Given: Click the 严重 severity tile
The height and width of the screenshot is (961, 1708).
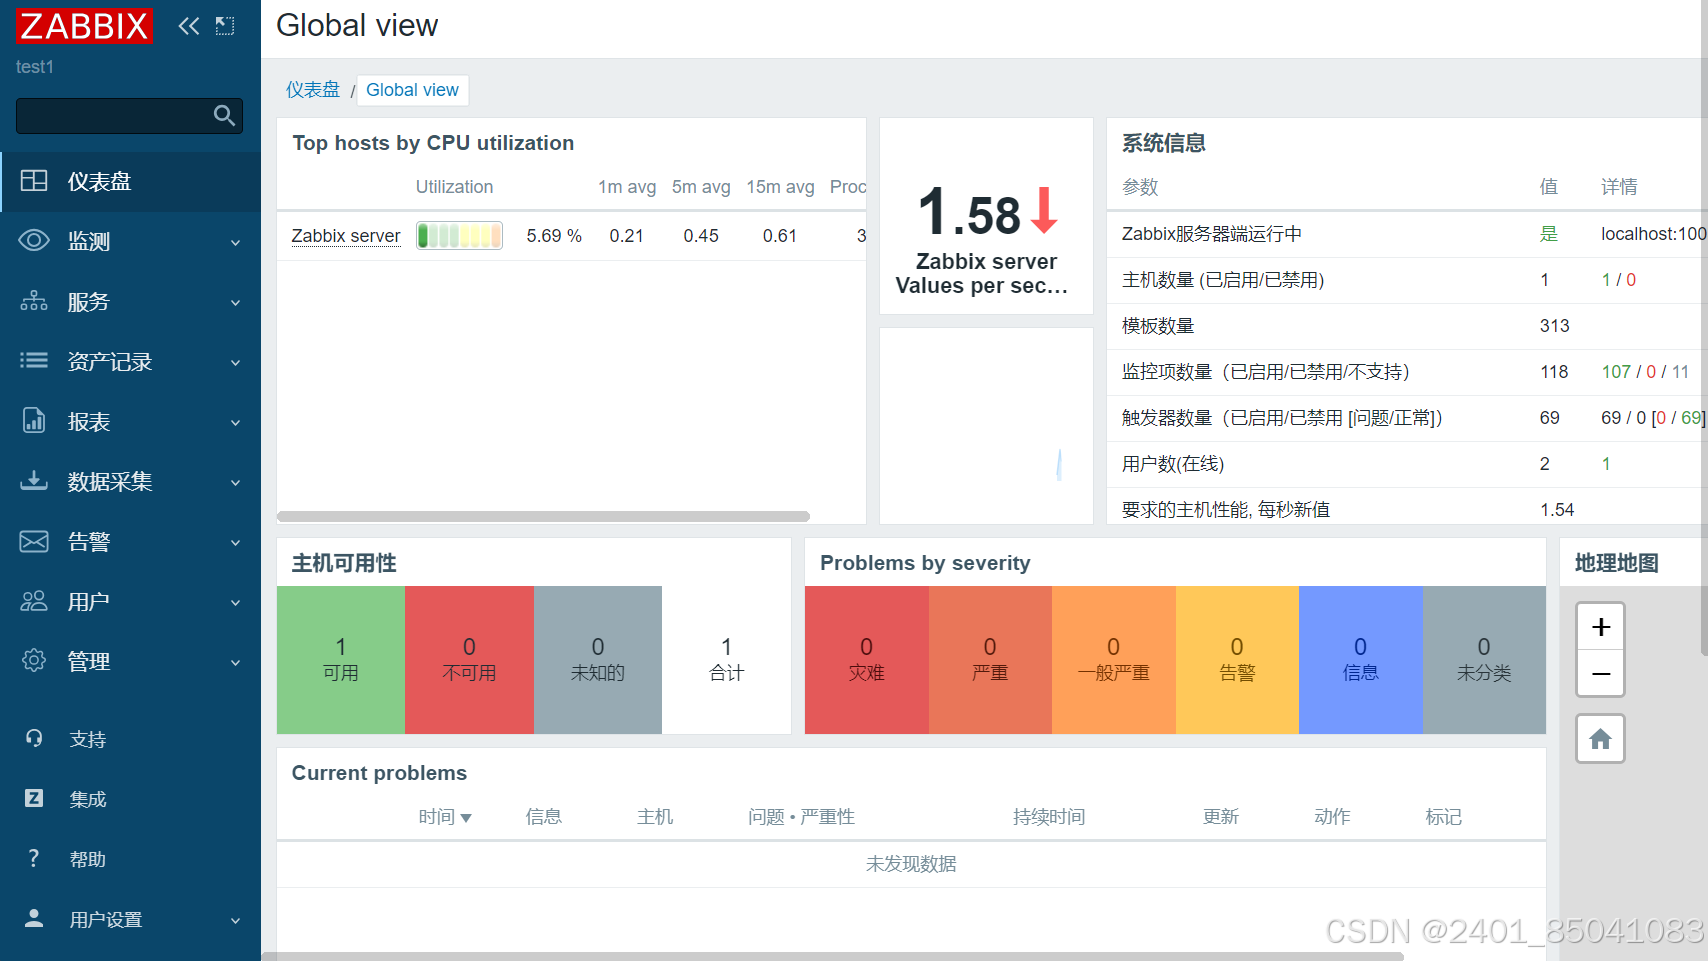Looking at the screenshot, I should pos(990,660).
